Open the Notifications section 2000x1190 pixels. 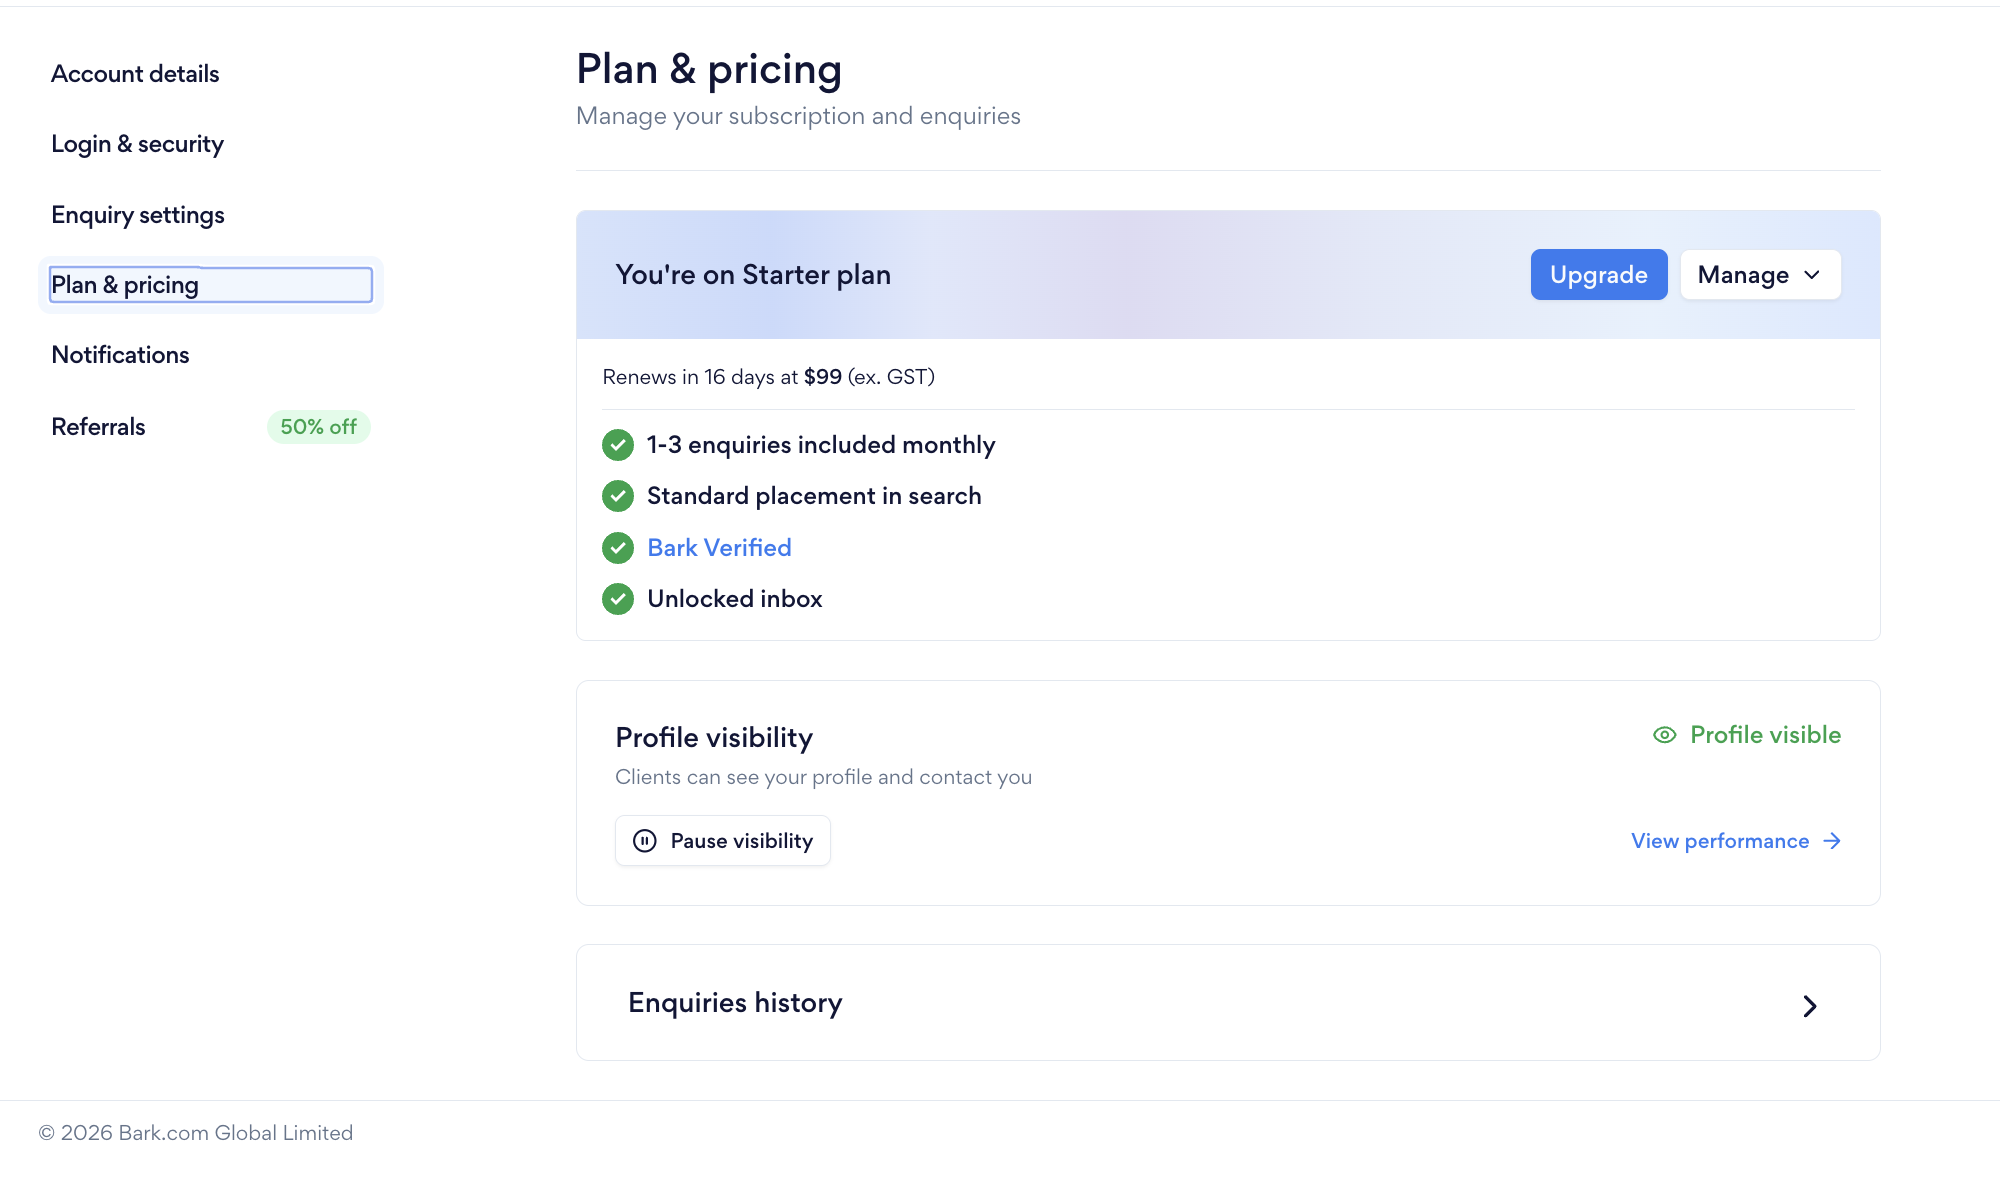120,355
